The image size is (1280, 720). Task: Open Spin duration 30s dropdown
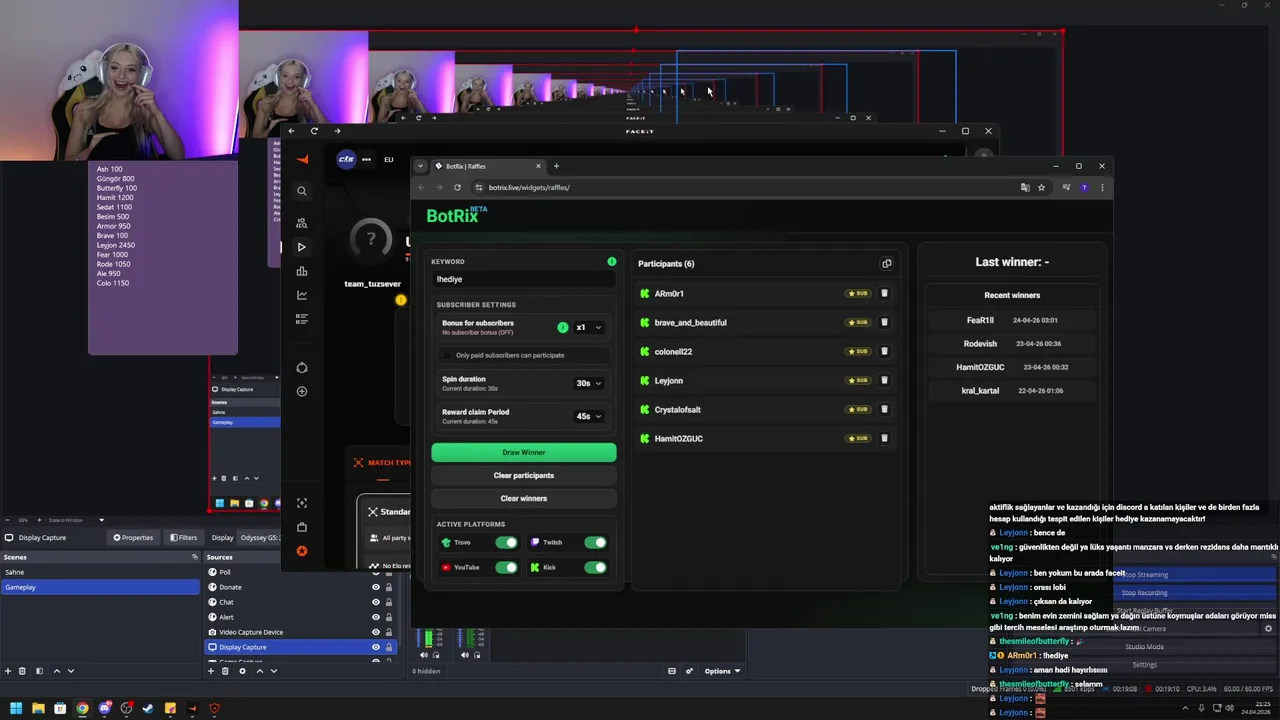(589, 383)
